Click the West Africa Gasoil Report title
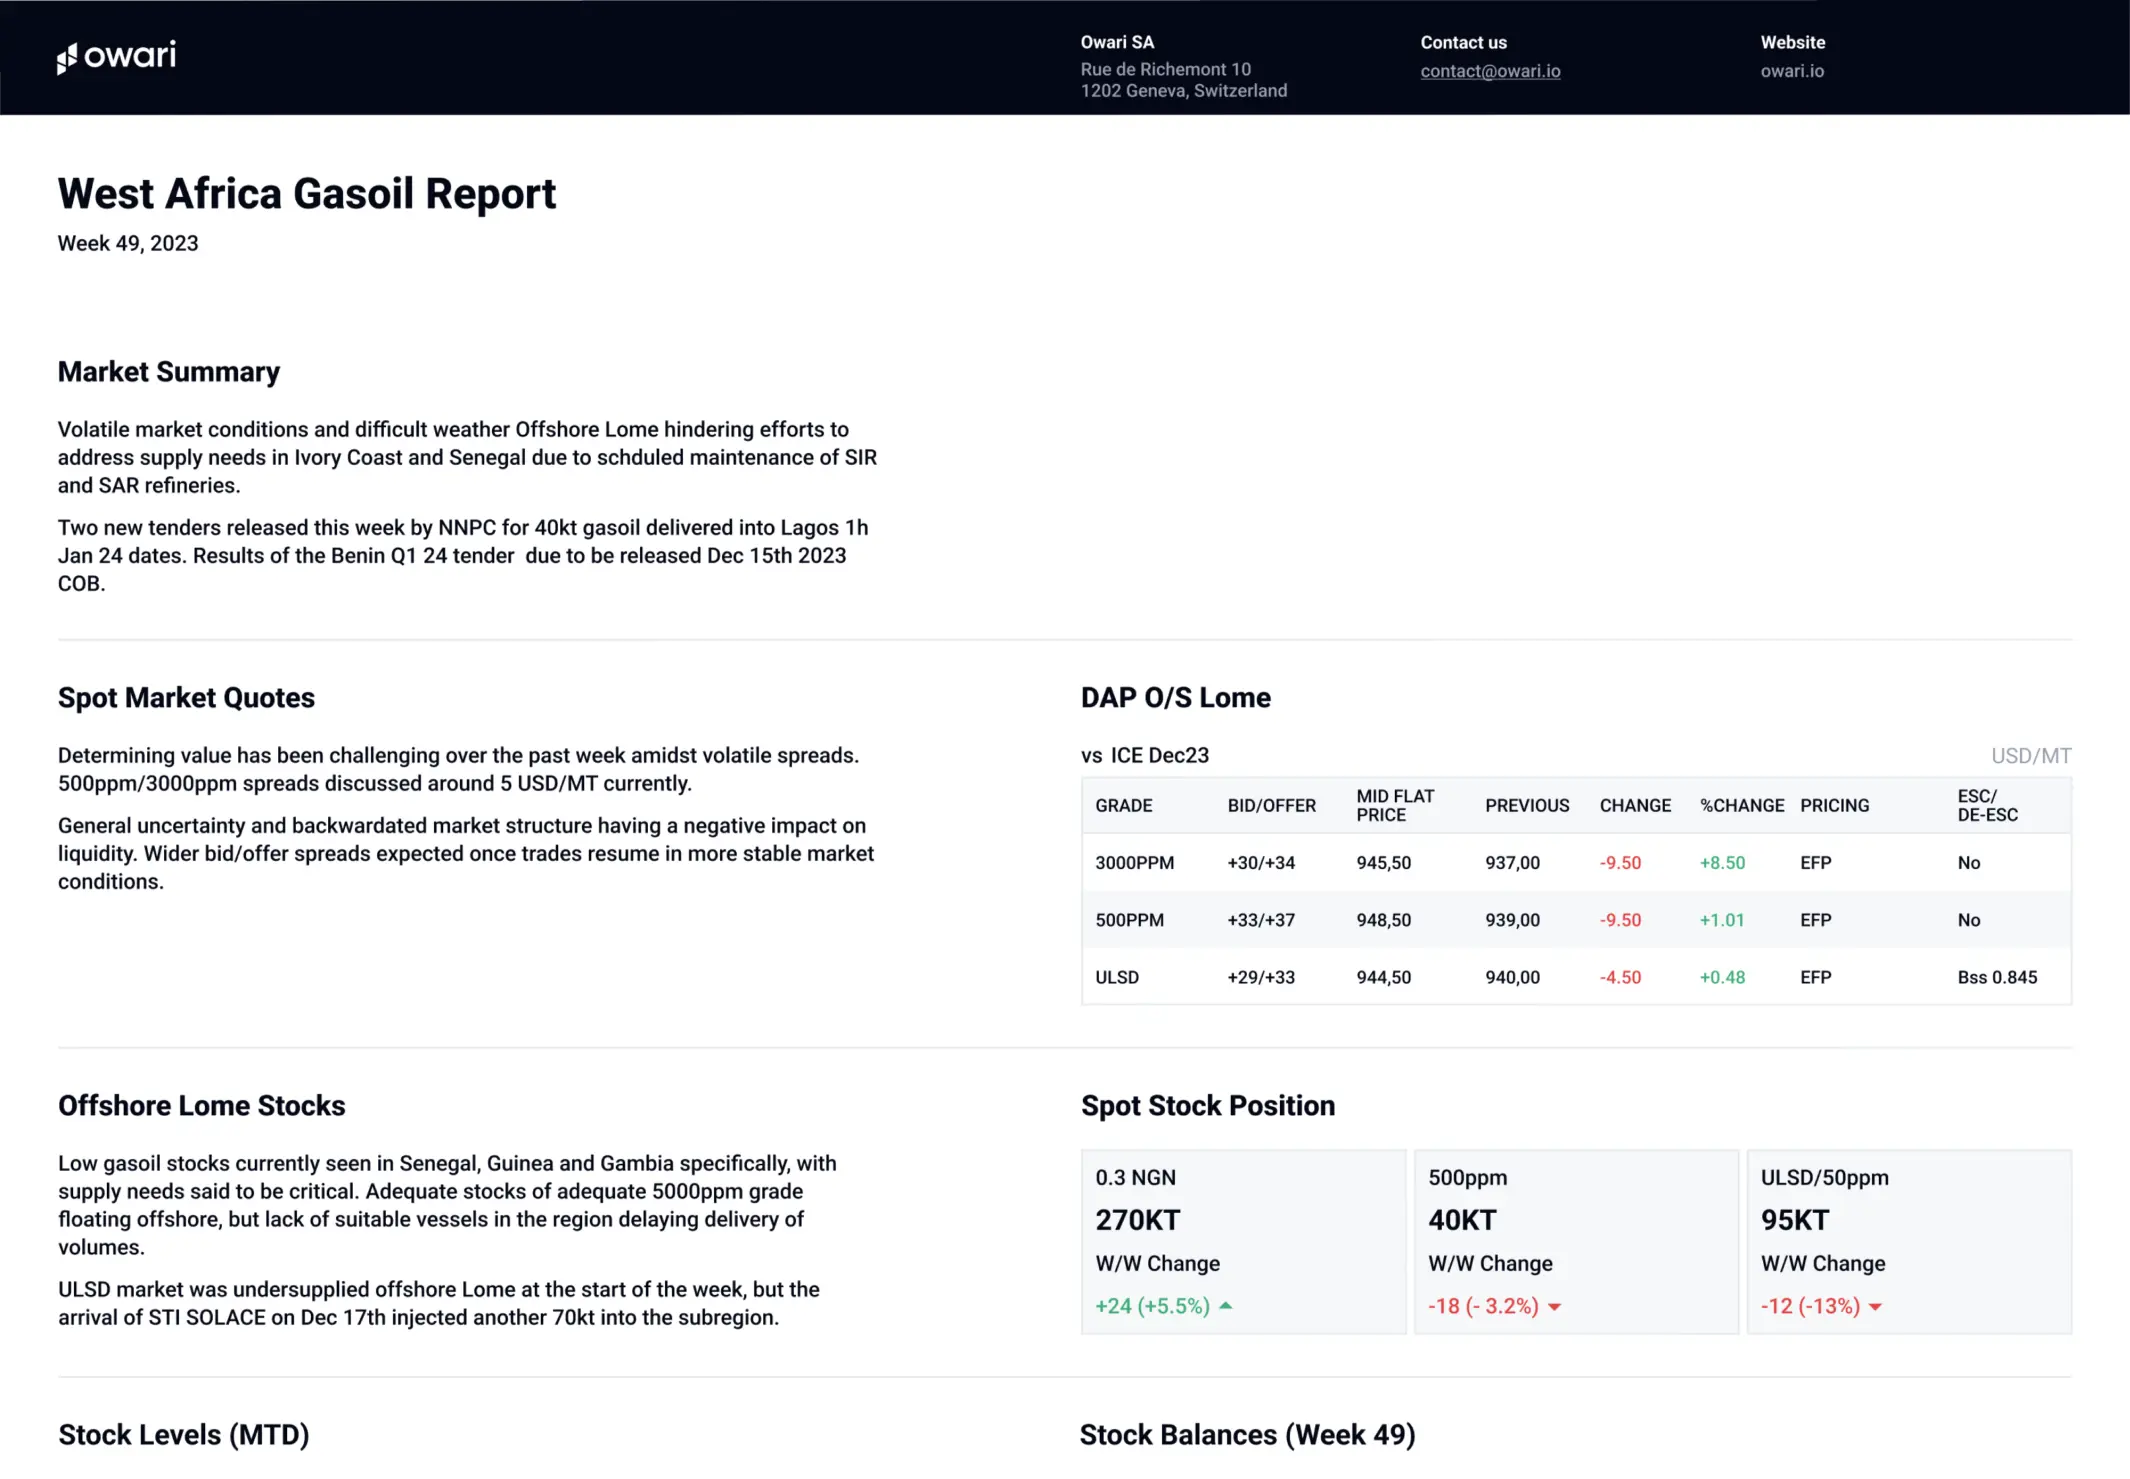This screenshot has width=2130, height=1479. (x=307, y=193)
